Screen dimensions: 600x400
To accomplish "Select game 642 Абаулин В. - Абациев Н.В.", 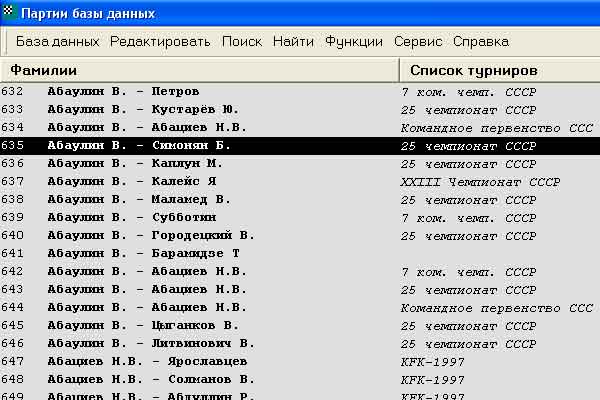I will coord(300,271).
